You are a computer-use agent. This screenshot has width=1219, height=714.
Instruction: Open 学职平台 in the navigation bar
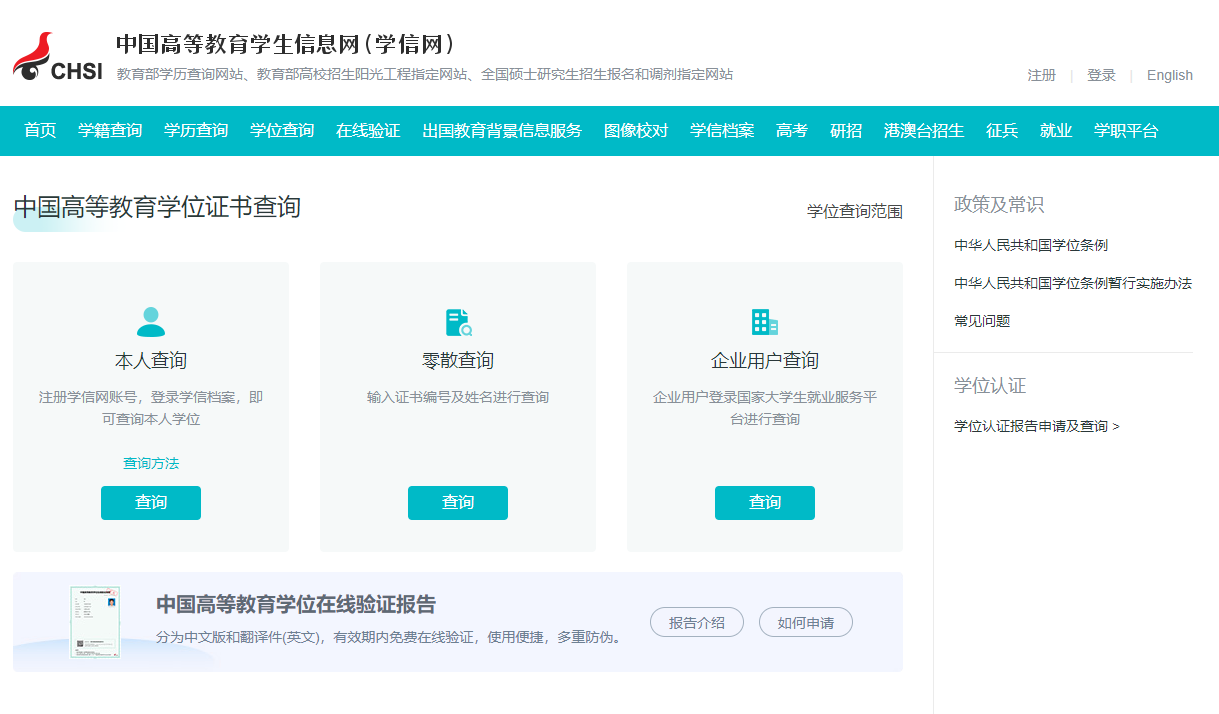(1126, 131)
